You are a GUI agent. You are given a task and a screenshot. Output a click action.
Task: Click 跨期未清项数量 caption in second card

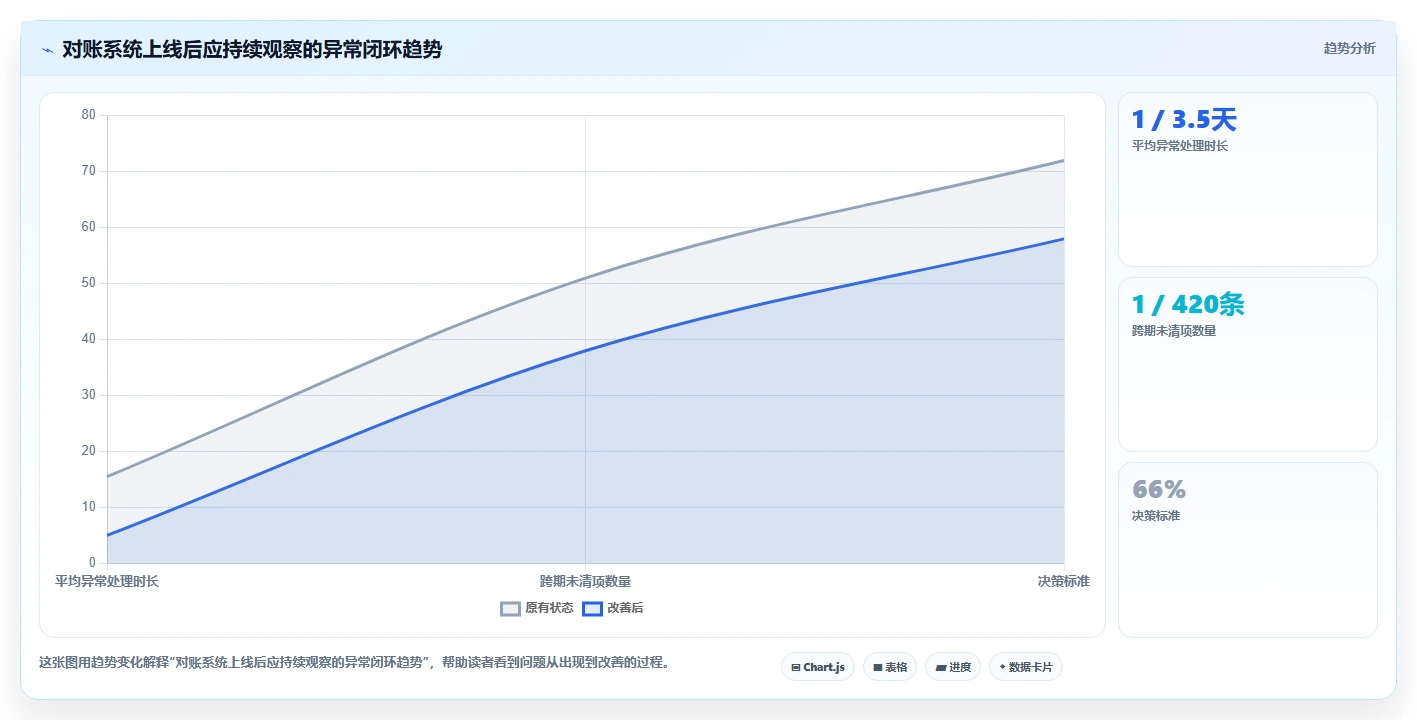(x=1174, y=331)
